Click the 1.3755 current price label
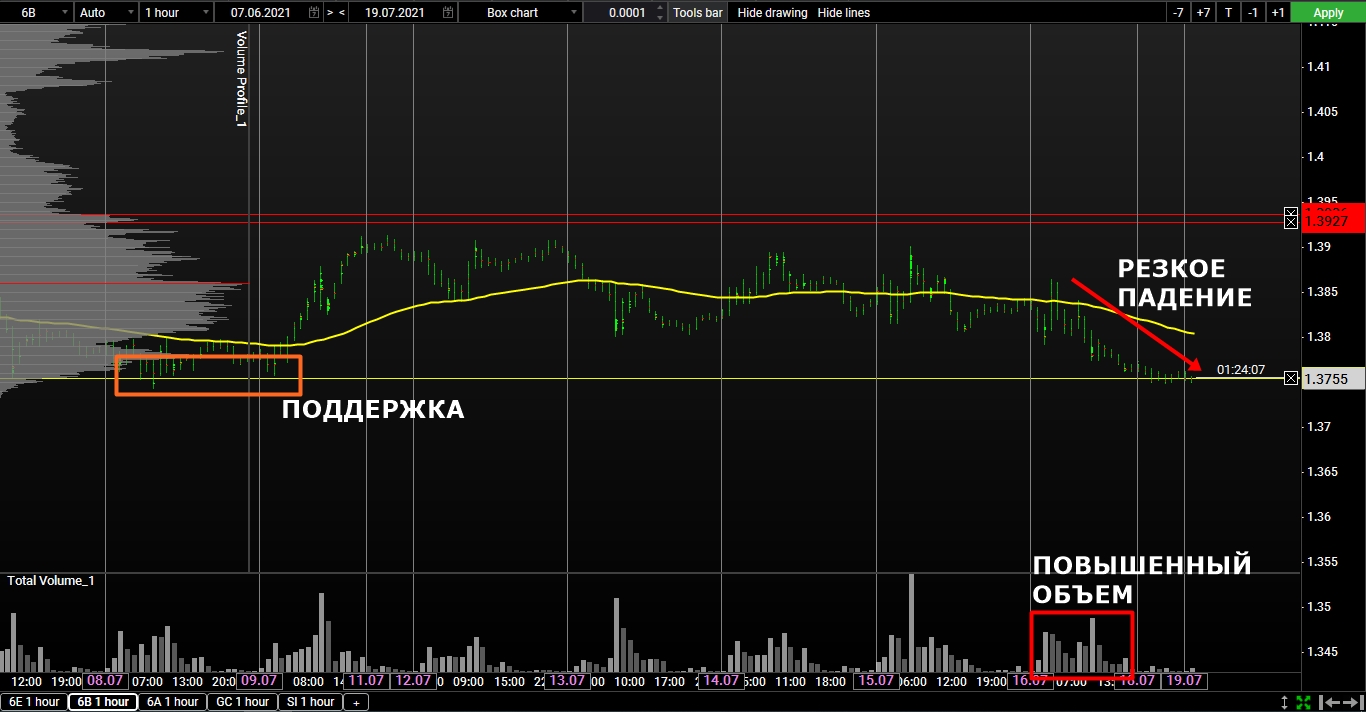 1333,379
